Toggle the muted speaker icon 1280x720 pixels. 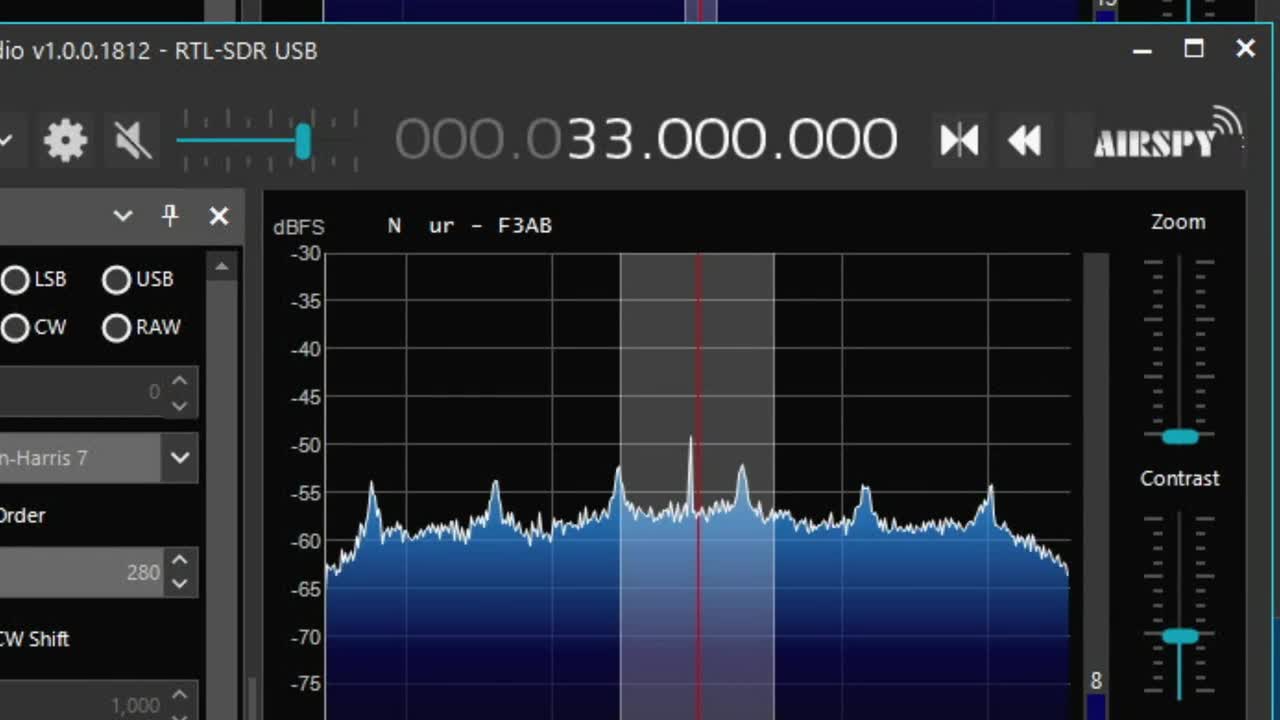tap(133, 141)
